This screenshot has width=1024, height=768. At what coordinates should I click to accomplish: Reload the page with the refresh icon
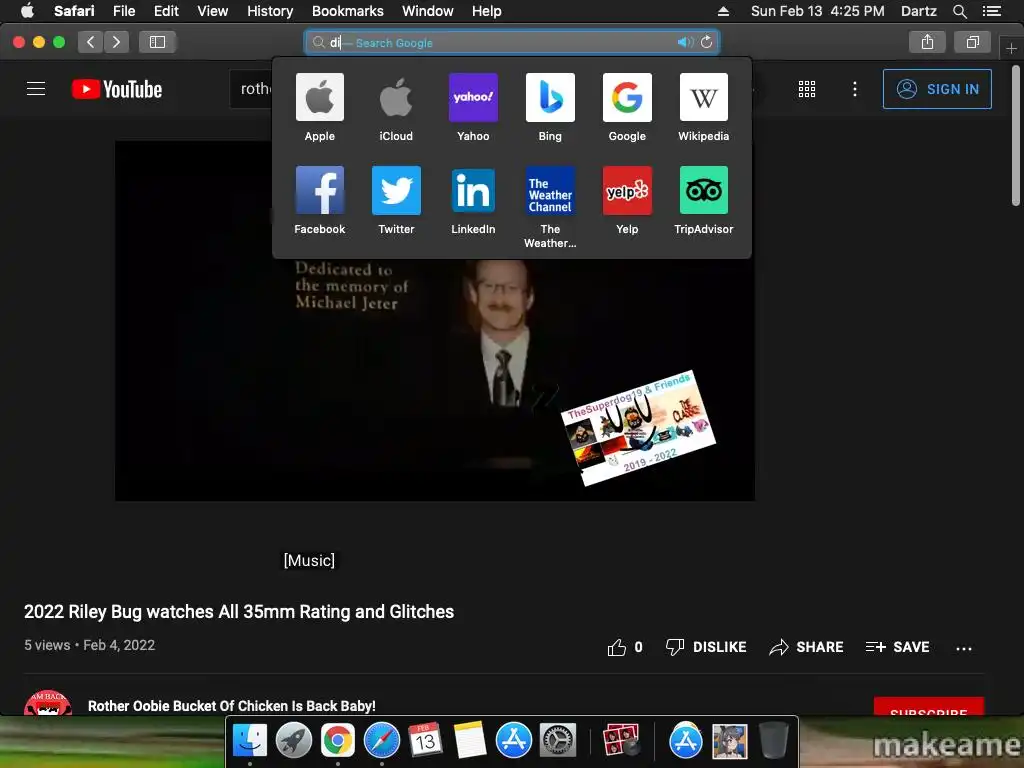click(707, 42)
